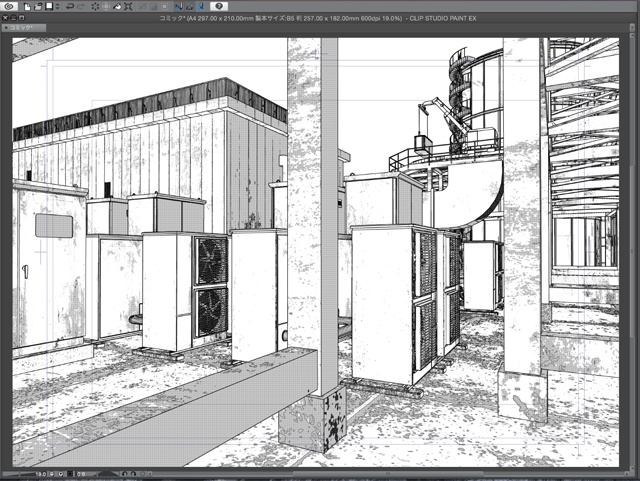The height and width of the screenshot is (481, 640).
Task: Expand the save options arrows beside Save
Action: coord(57,7)
